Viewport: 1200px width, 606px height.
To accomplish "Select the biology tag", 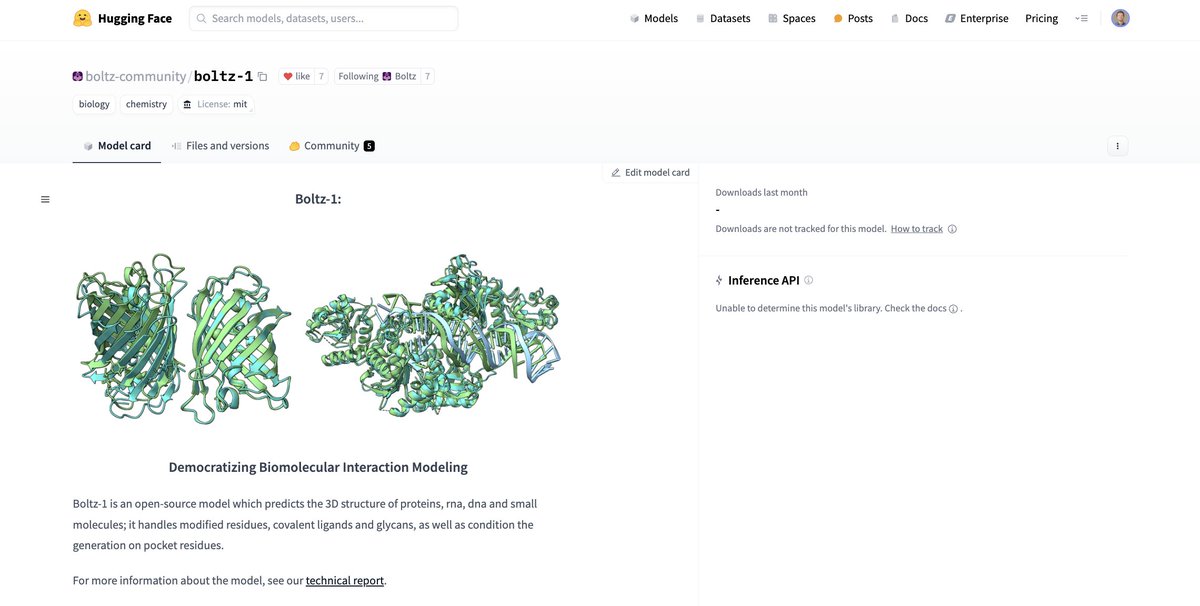I will [95, 104].
